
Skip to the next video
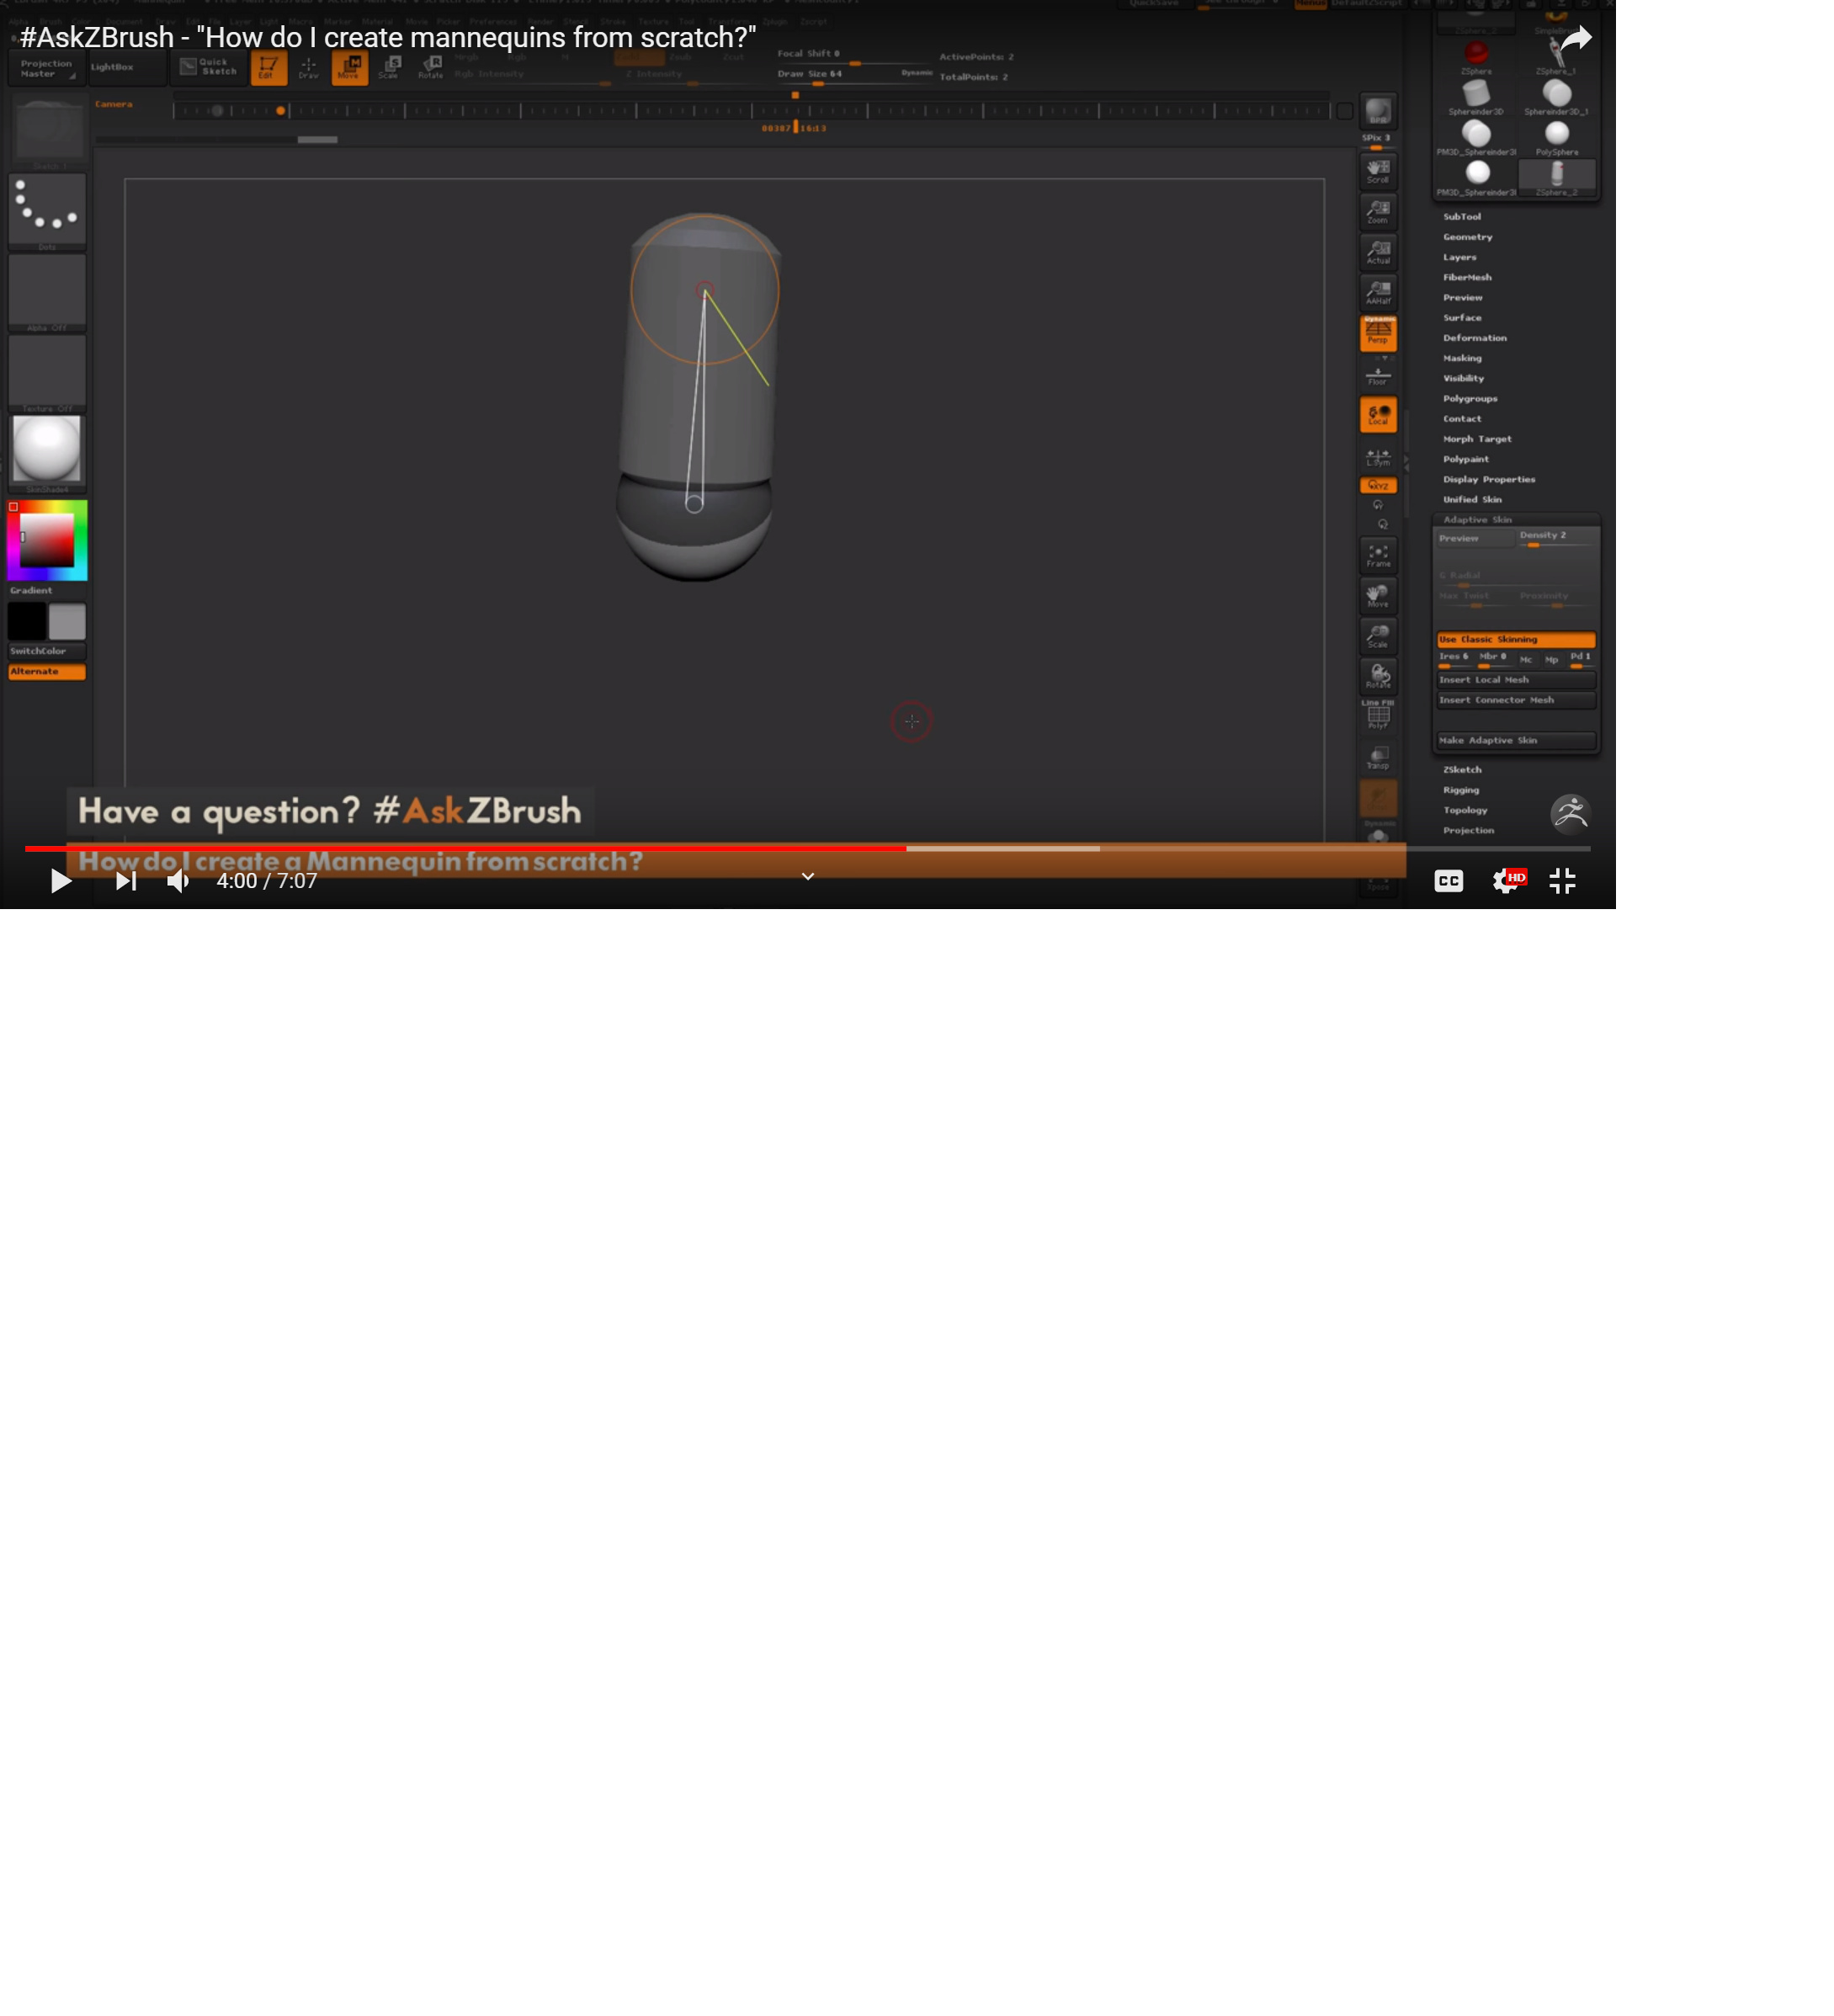tap(126, 881)
